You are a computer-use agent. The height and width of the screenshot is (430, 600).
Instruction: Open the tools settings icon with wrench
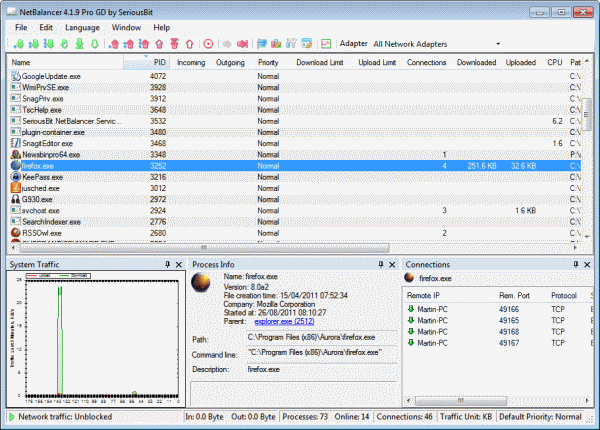click(291, 44)
